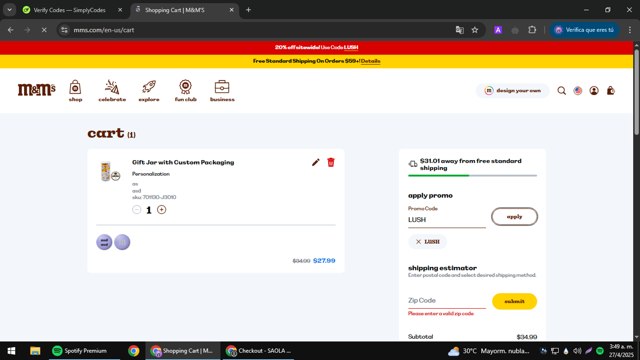The height and width of the screenshot is (360, 640).
Task: Open the shop menu icon
Action: click(x=75, y=91)
